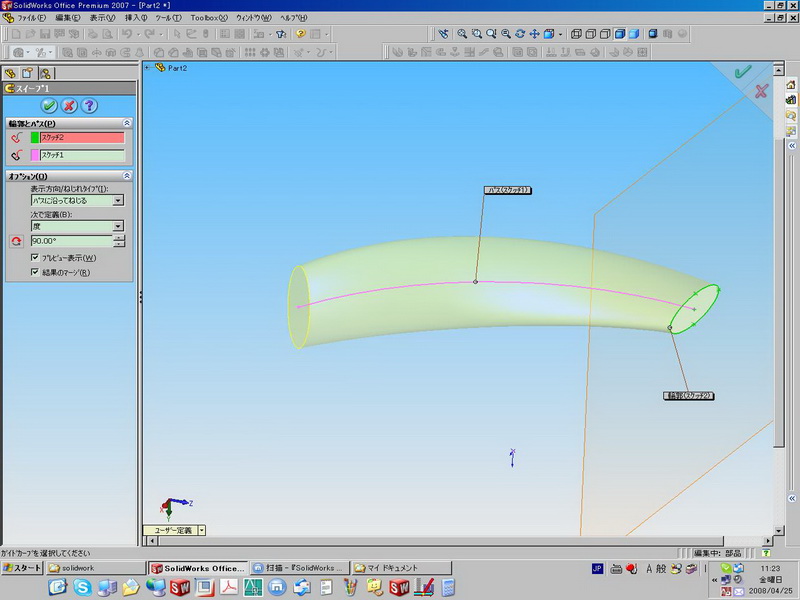Click the Previous View icon
Image resolution: width=800 pixels, height=600 pixels.
[x=443, y=34]
